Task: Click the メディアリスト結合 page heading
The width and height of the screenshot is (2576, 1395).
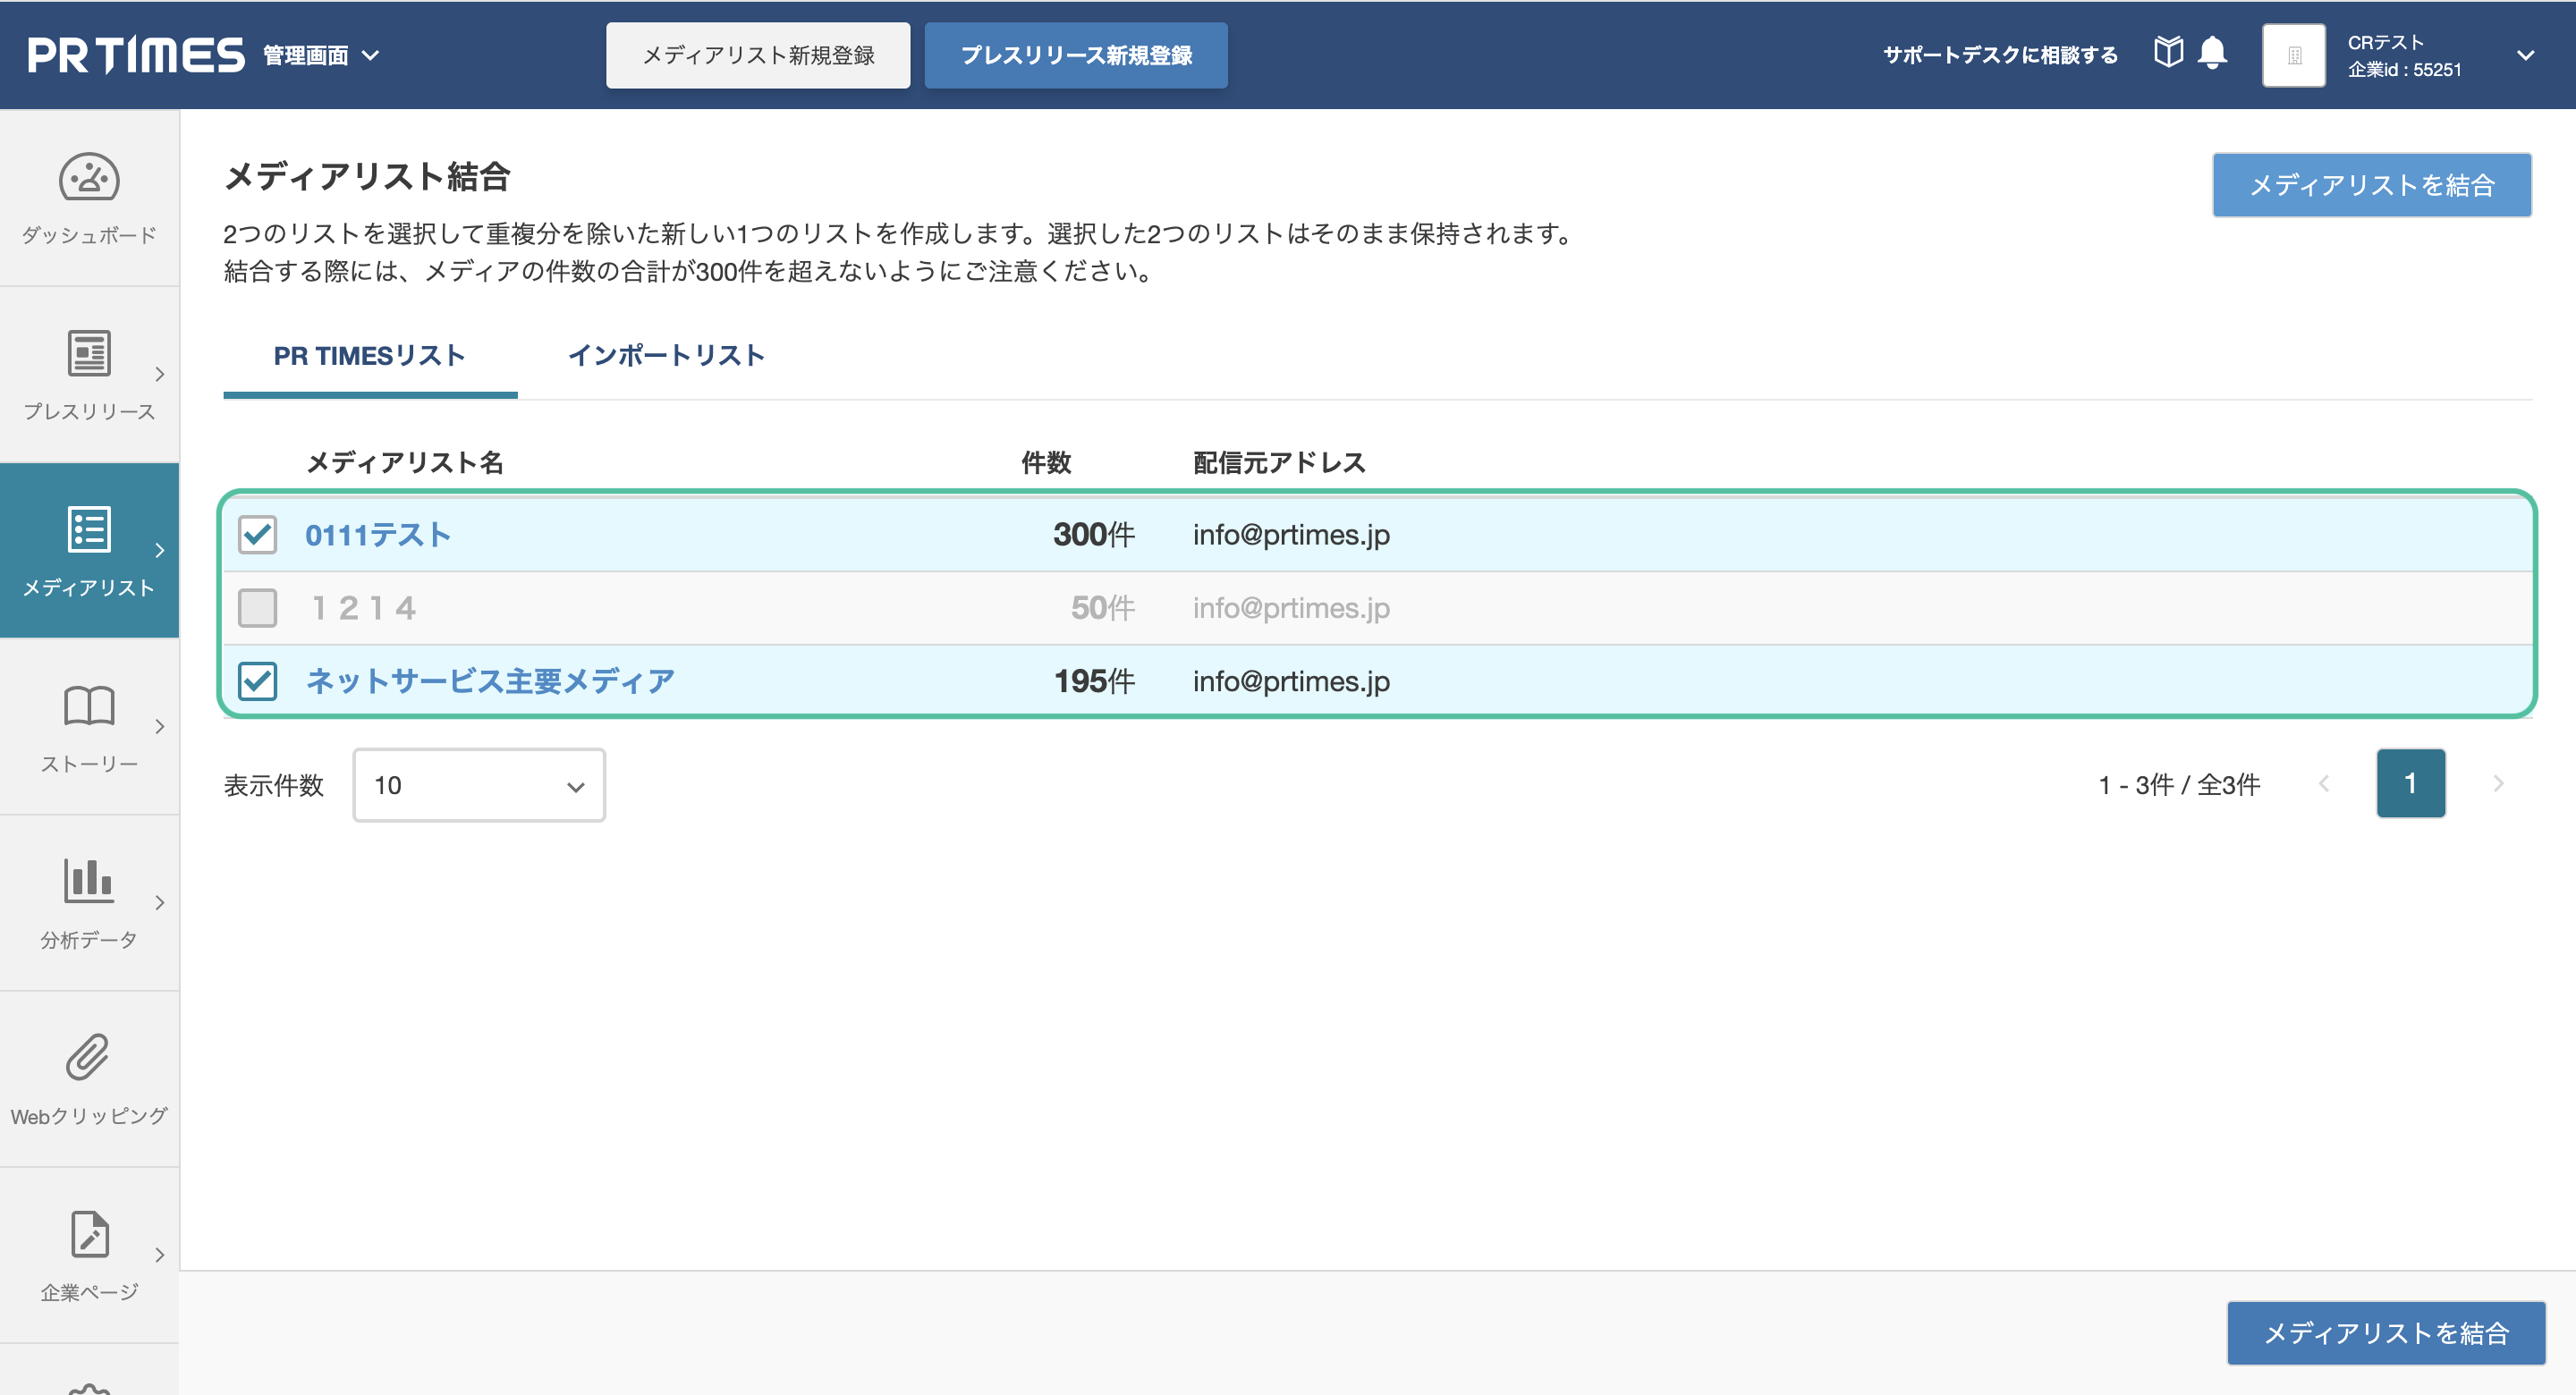Action: pyautogui.click(x=367, y=177)
